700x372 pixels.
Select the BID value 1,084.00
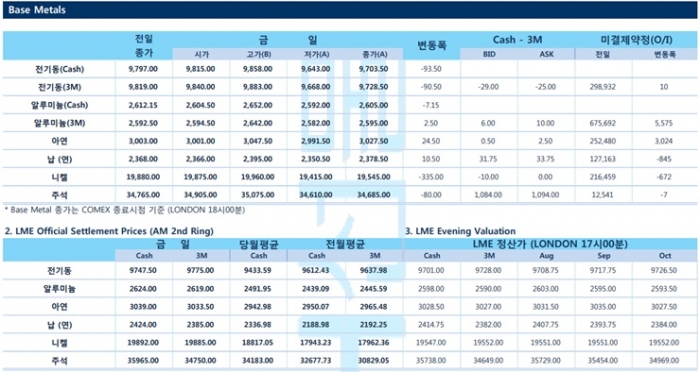pyautogui.click(x=488, y=195)
